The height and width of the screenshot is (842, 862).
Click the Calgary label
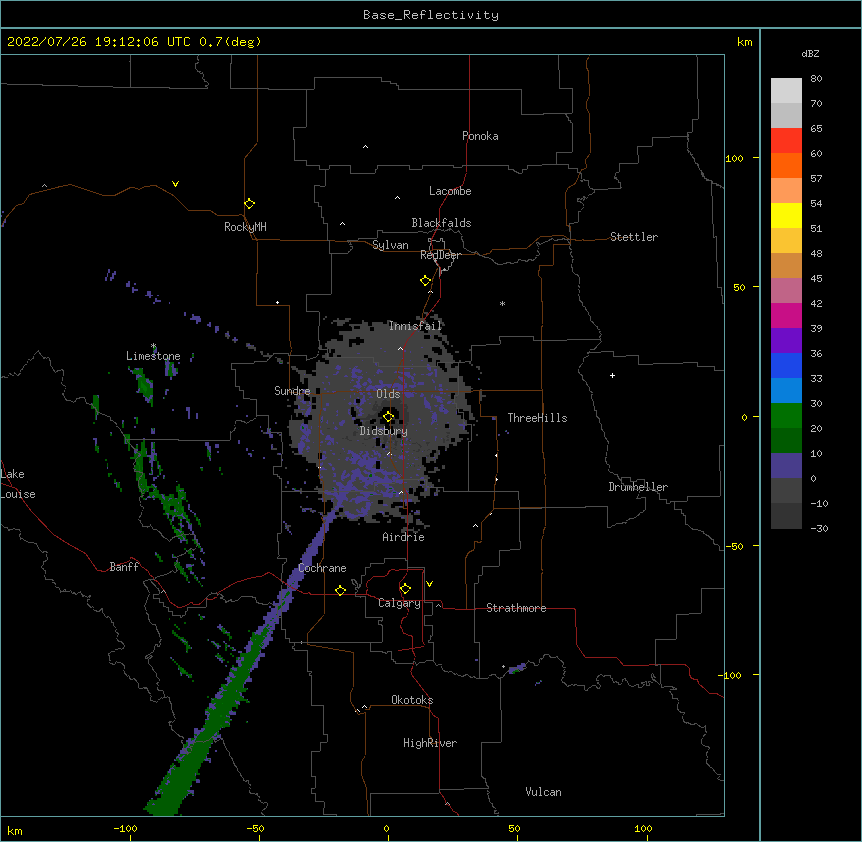tap(400, 603)
